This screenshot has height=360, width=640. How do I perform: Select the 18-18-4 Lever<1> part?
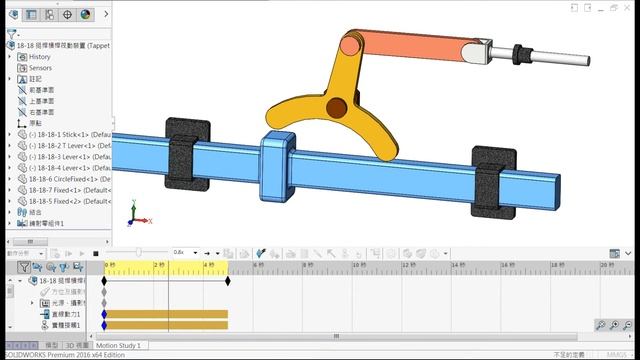point(69,168)
